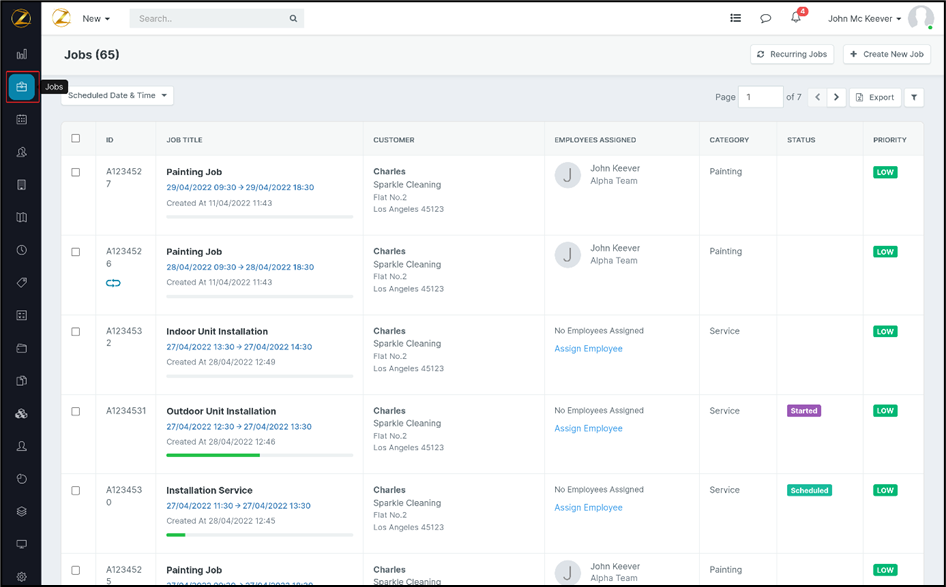Click the list view icon in top bar
This screenshot has height=587, width=946.
click(x=735, y=18)
